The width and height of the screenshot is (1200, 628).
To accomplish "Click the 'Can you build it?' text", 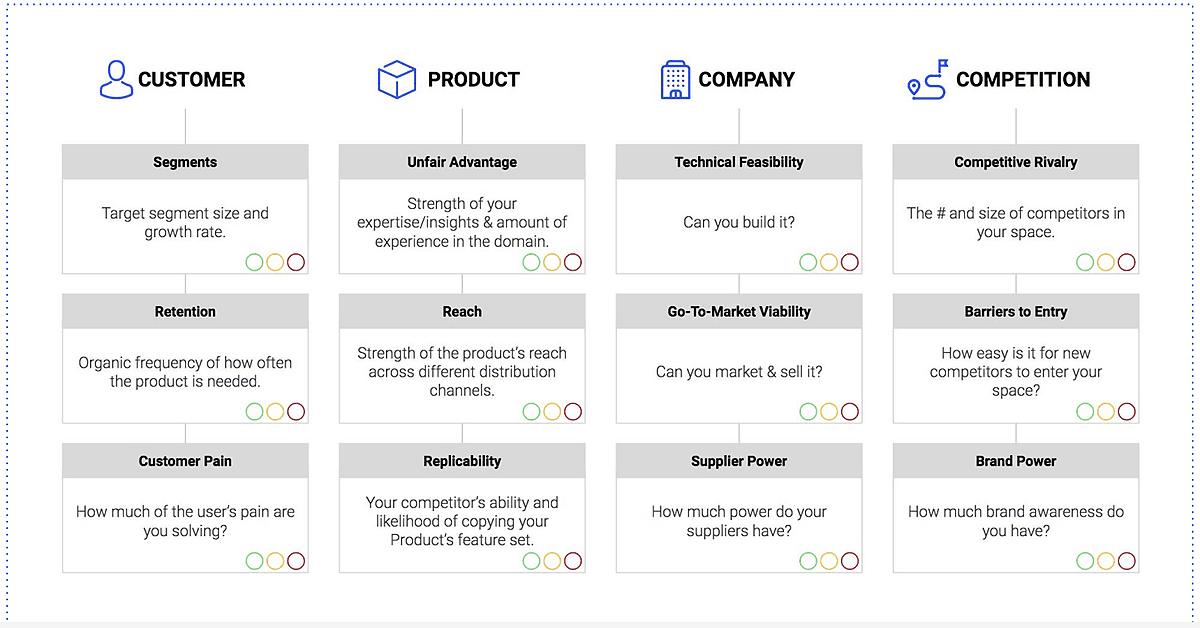I will click(739, 222).
